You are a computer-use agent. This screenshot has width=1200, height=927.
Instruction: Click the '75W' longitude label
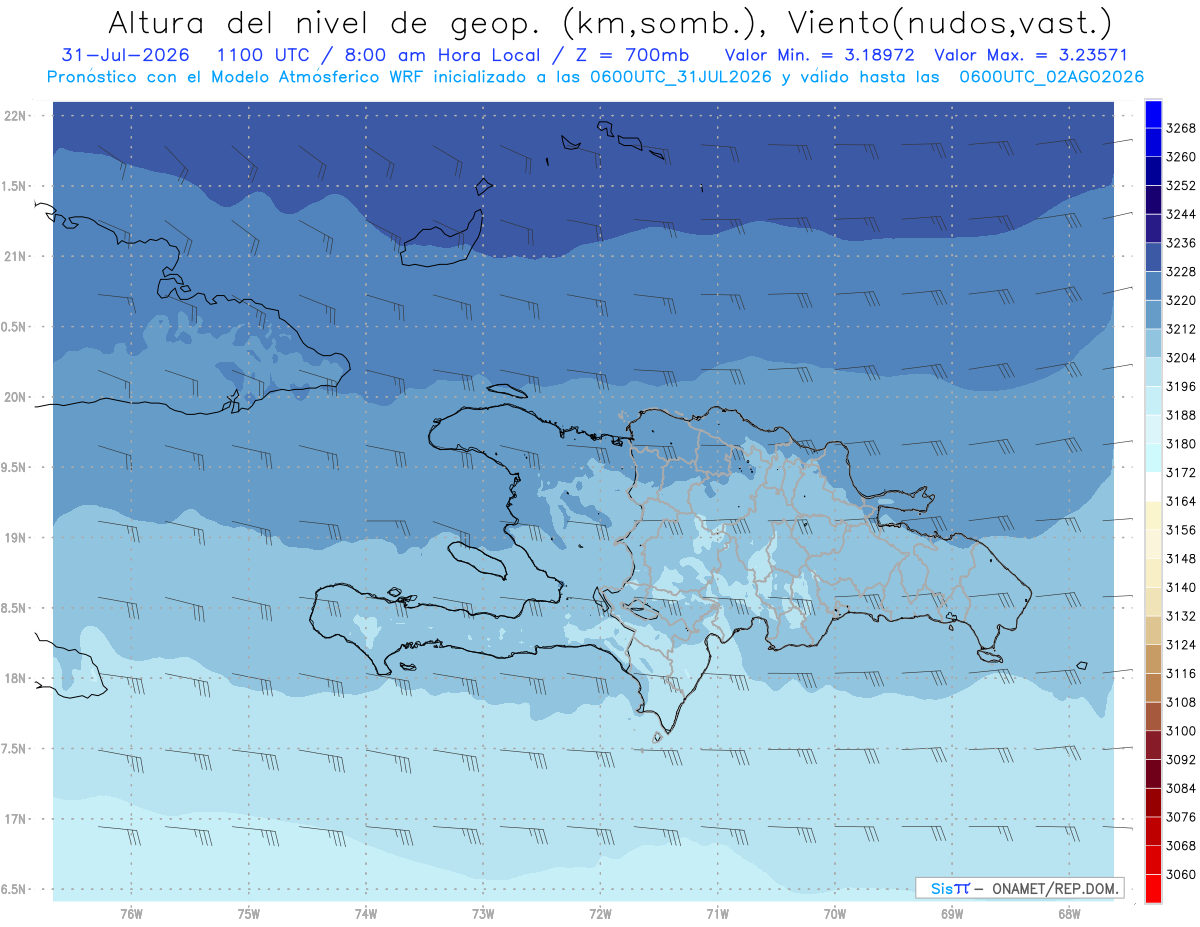tap(249, 913)
